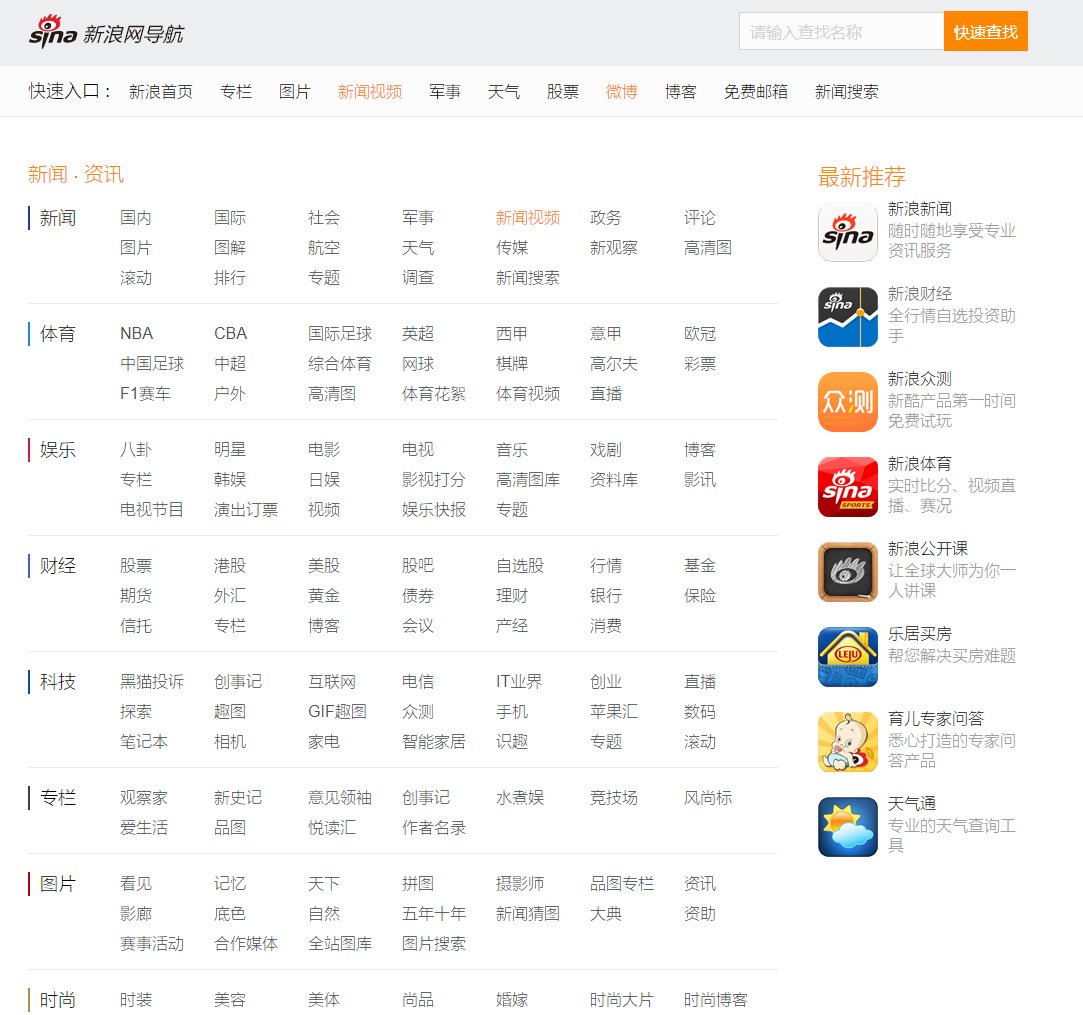Open the 八卦 entertainment link

point(135,450)
